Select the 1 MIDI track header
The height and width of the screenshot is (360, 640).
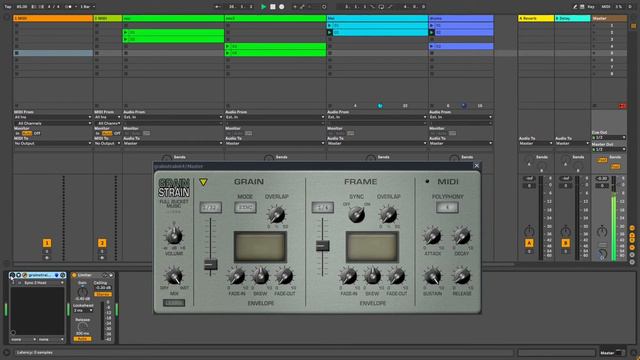[53, 18]
